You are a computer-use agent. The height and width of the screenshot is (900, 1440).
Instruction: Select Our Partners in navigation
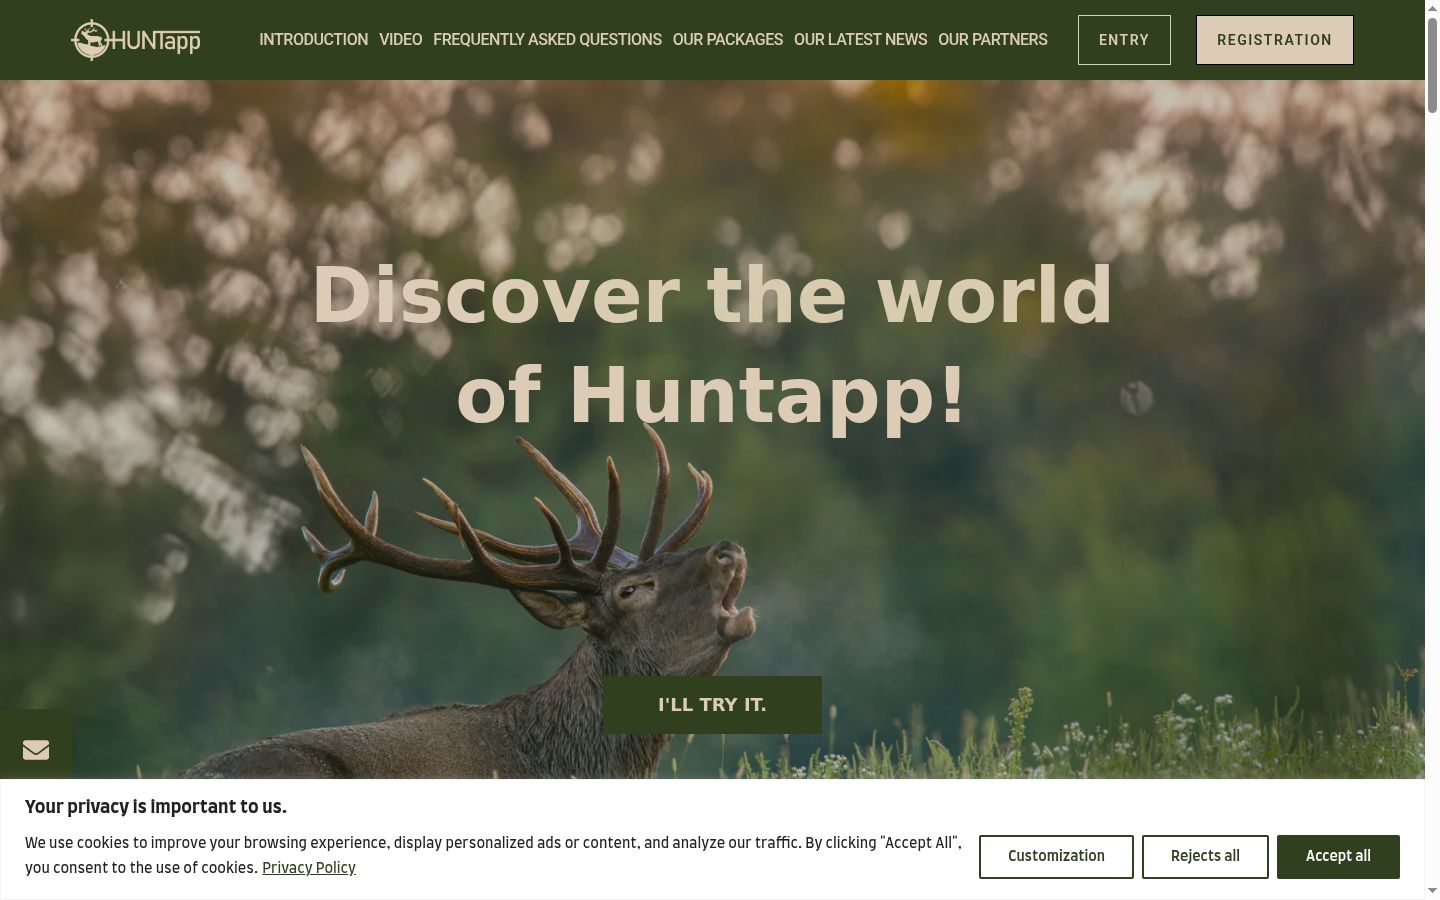(993, 40)
